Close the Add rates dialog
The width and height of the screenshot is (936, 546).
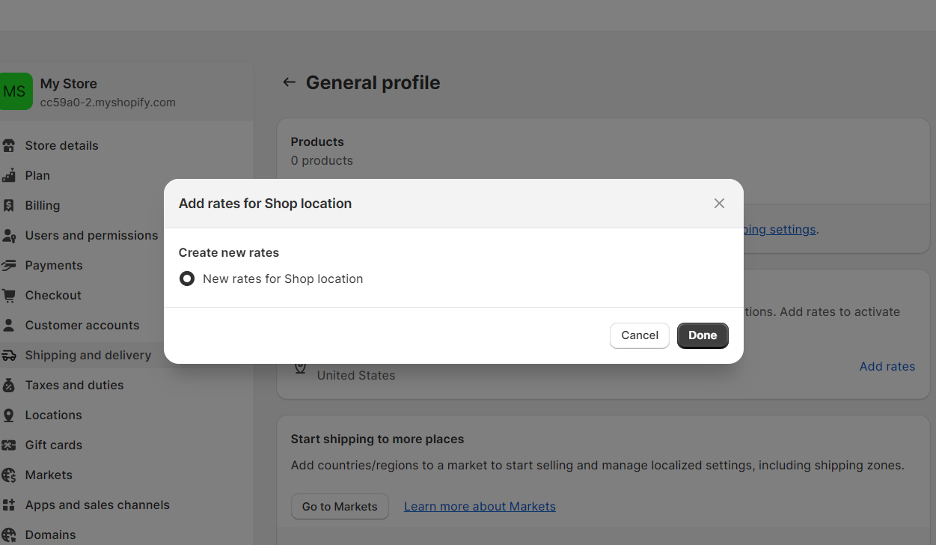[719, 203]
